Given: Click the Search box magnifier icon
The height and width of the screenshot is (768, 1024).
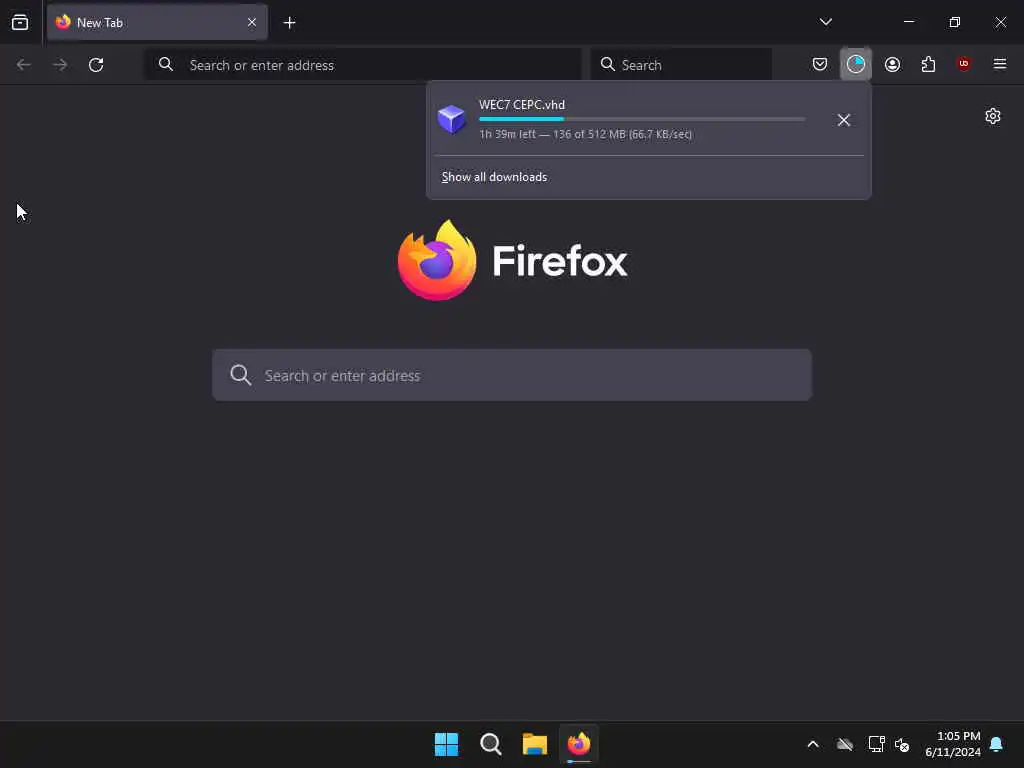Looking at the screenshot, I should tap(607, 64).
